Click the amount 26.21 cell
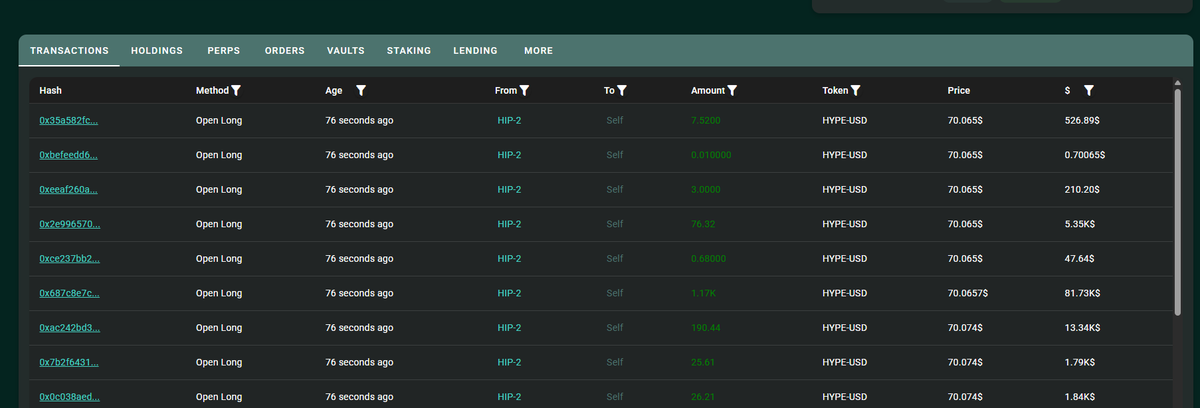Screen dimensions: 1200x408 pos(702,396)
